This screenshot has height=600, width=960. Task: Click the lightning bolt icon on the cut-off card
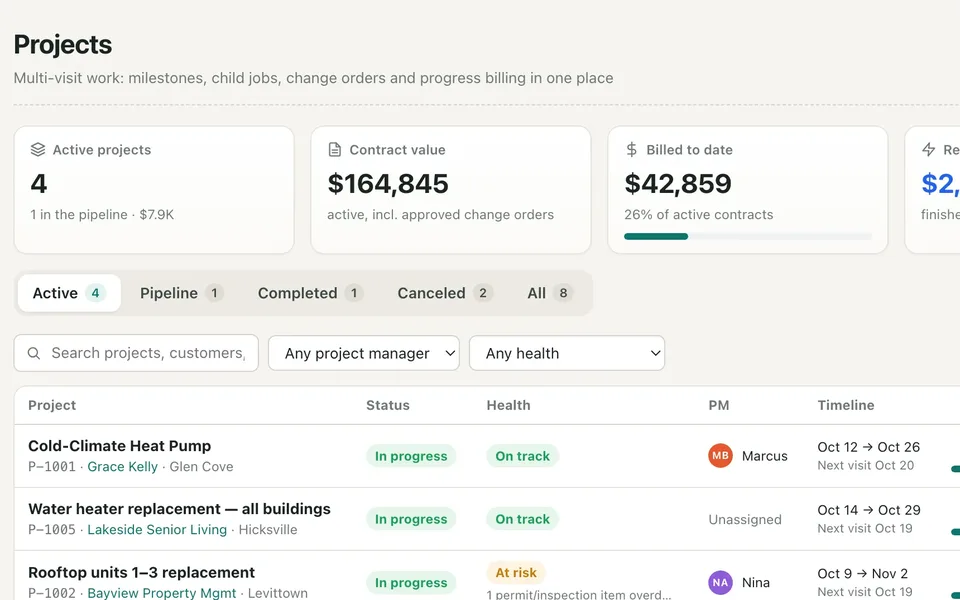click(929, 149)
